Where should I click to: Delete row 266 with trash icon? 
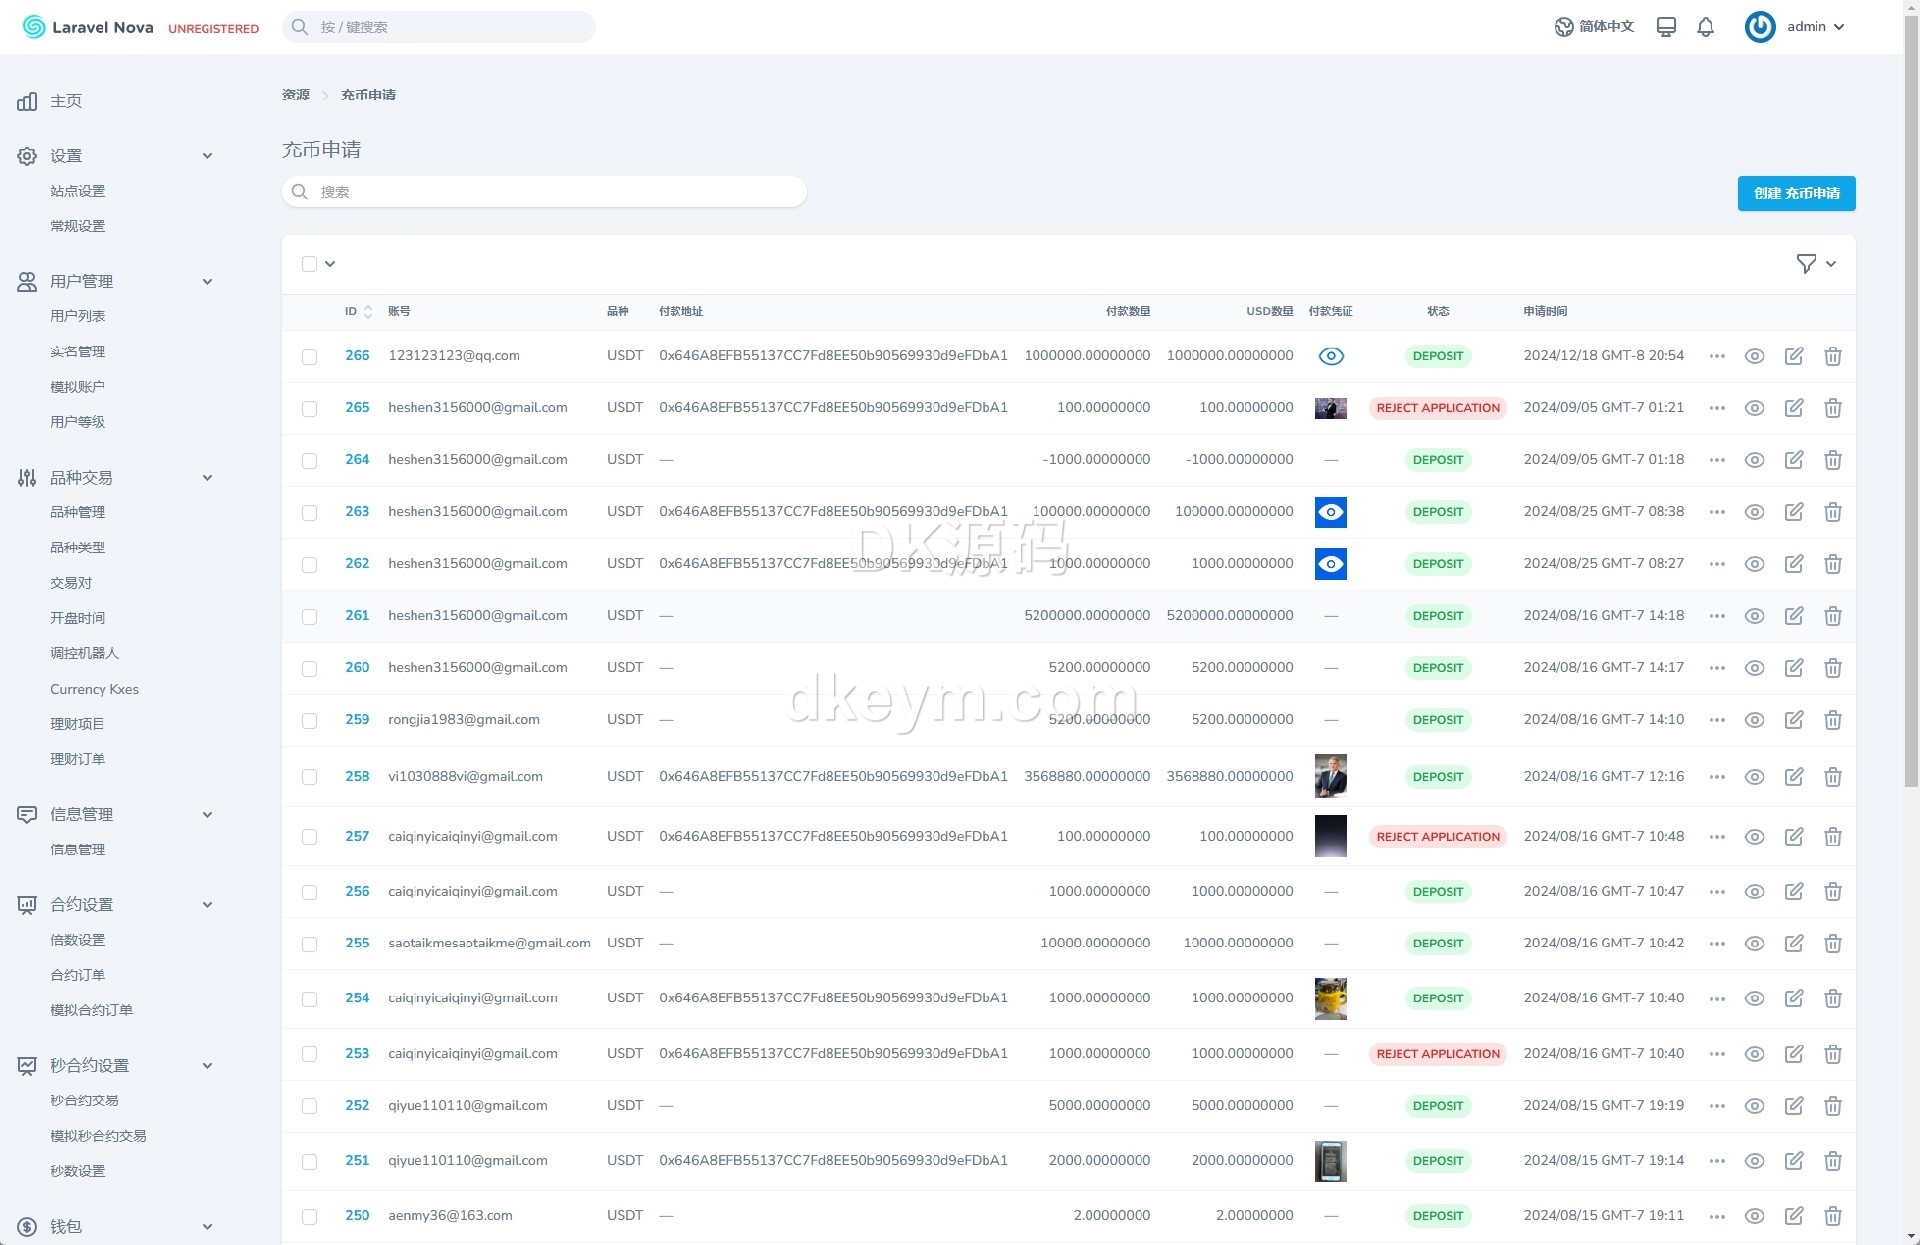(x=1832, y=356)
